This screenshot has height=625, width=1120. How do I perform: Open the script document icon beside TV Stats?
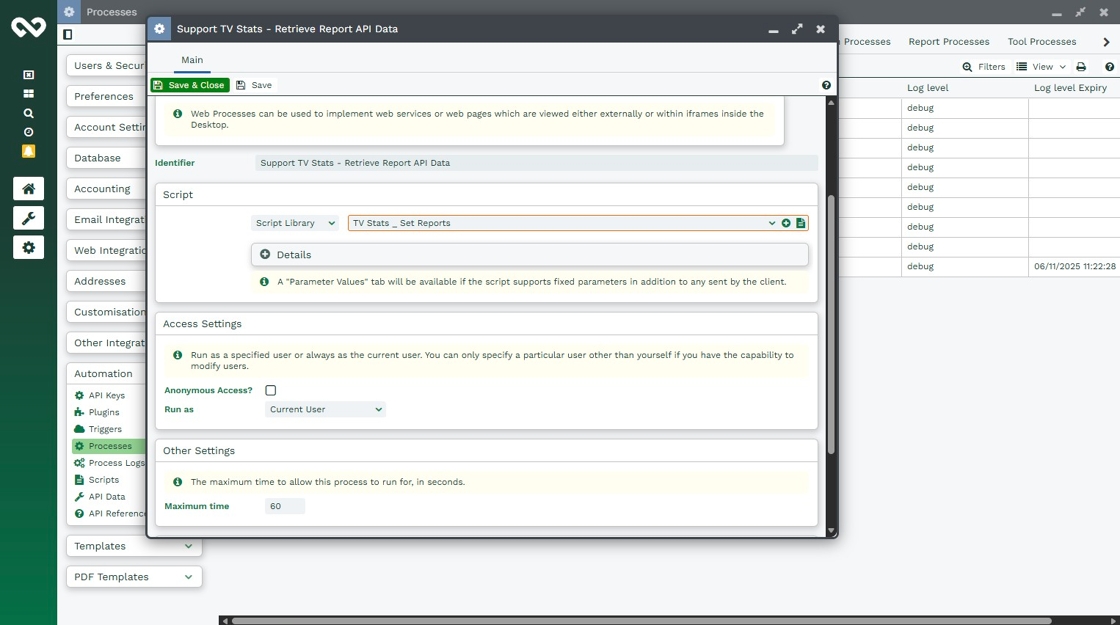pos(801,223)
